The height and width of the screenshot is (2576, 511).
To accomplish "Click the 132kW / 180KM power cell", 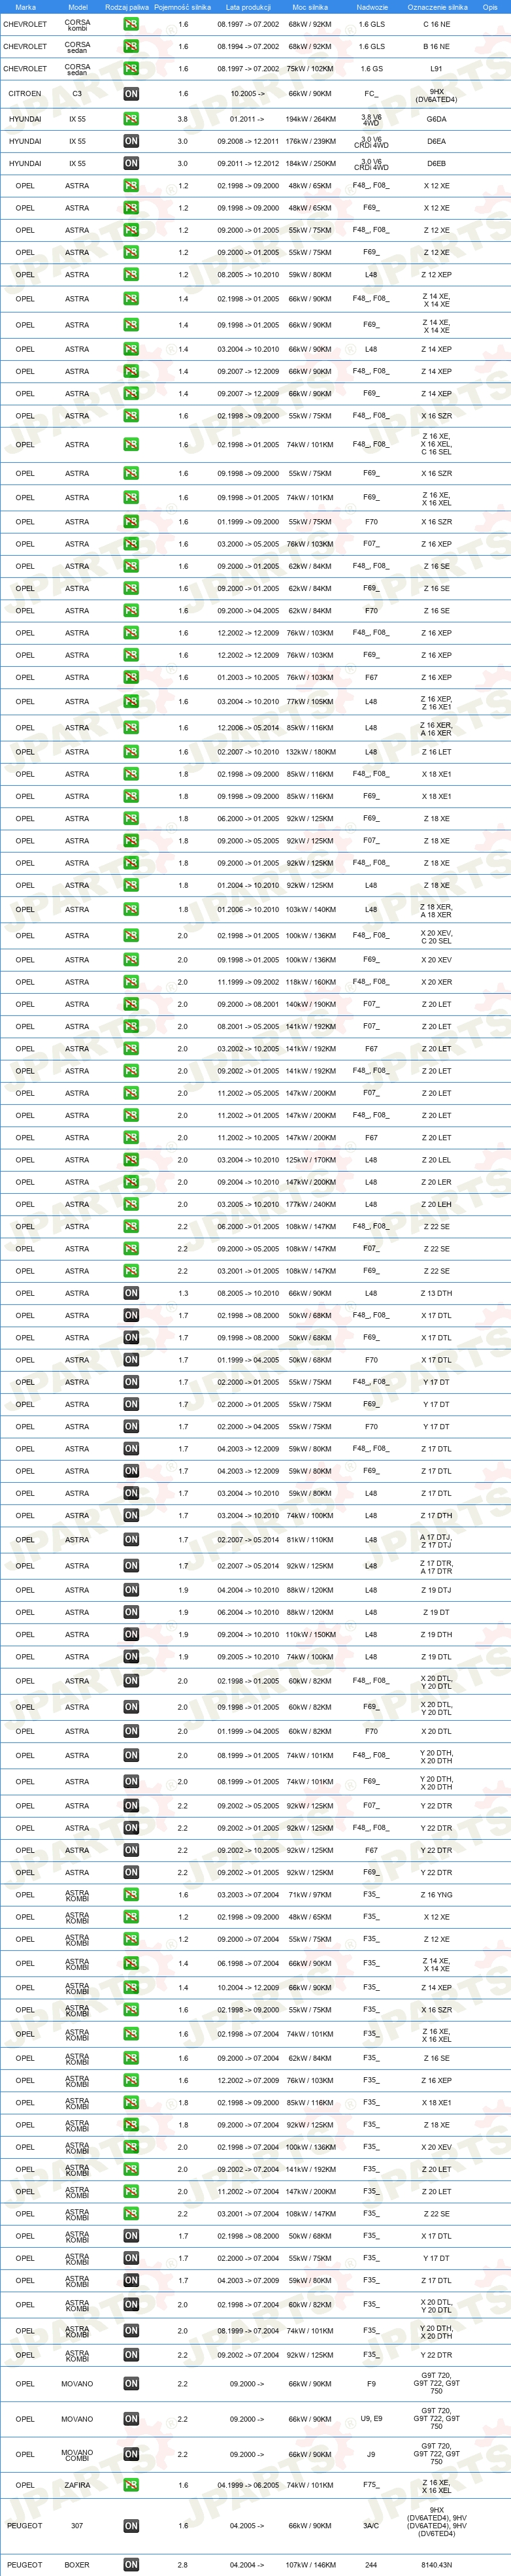I will [310, 752].
